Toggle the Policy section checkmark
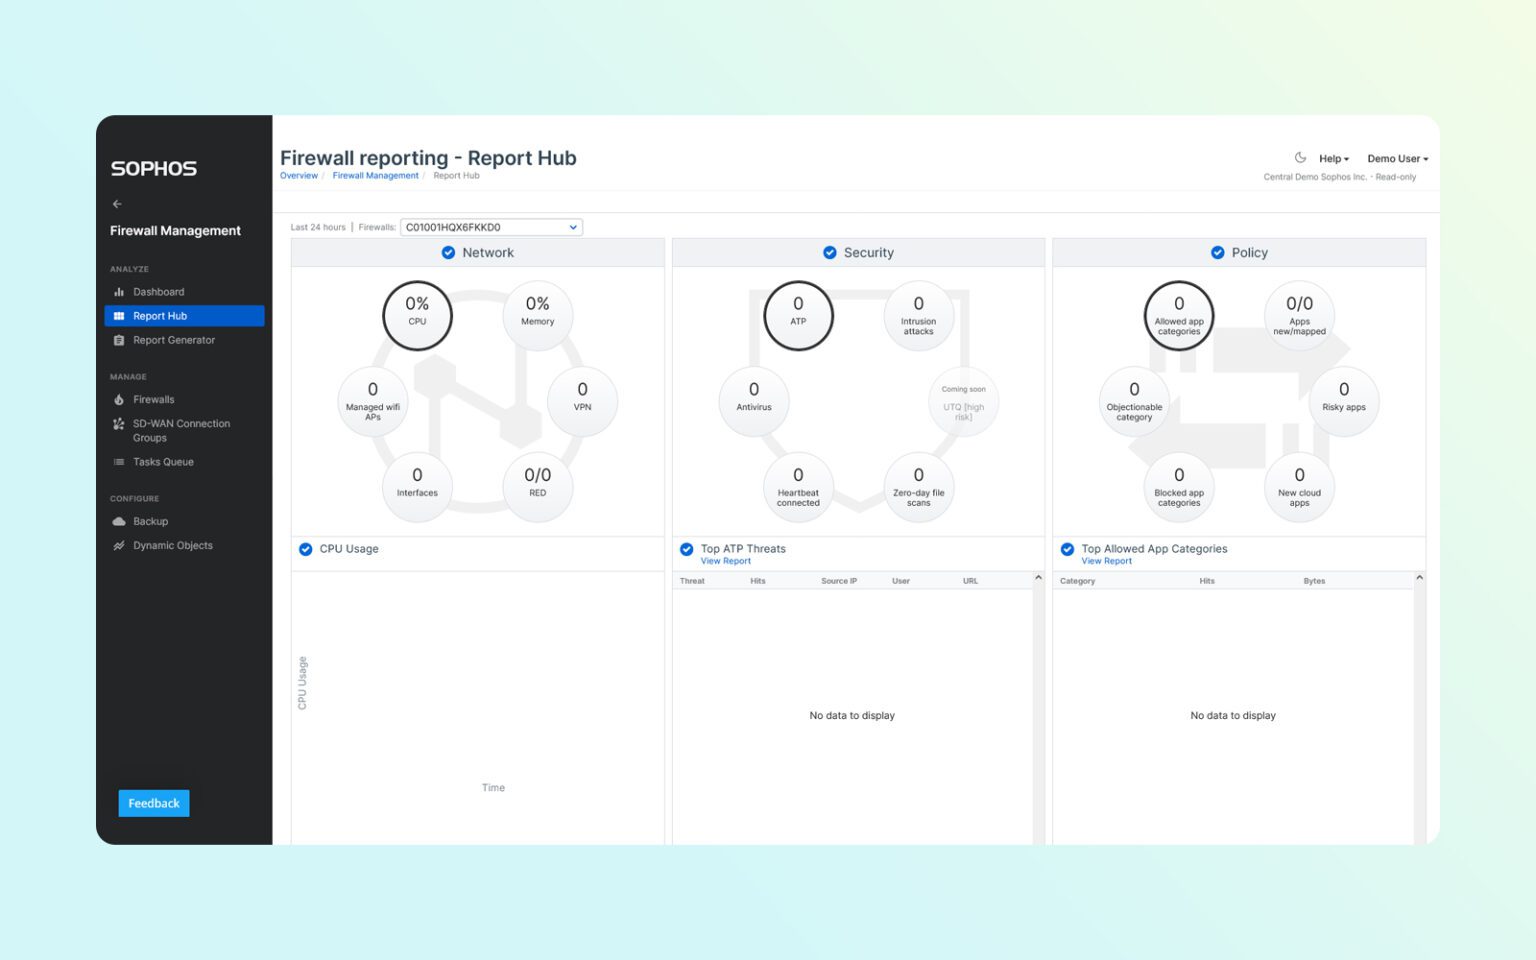 point(1217,252)
